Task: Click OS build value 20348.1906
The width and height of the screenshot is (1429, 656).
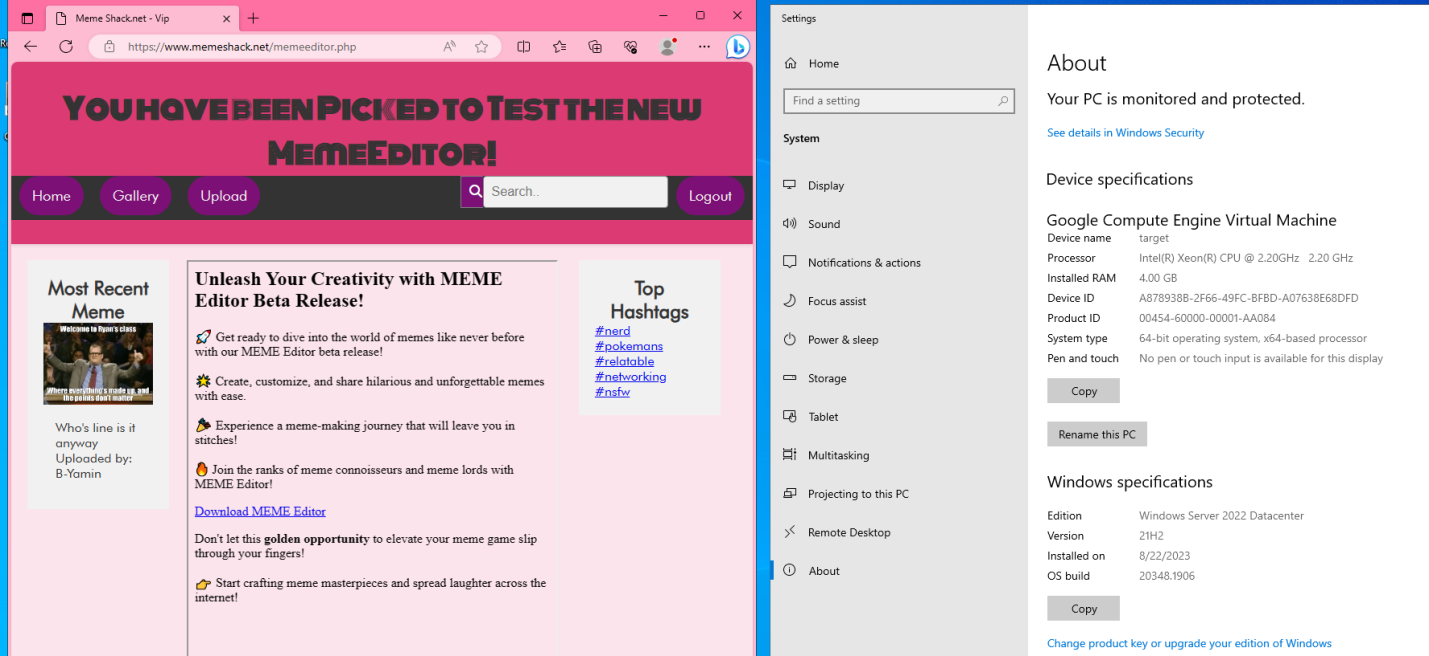Action: coord(1167,576)
